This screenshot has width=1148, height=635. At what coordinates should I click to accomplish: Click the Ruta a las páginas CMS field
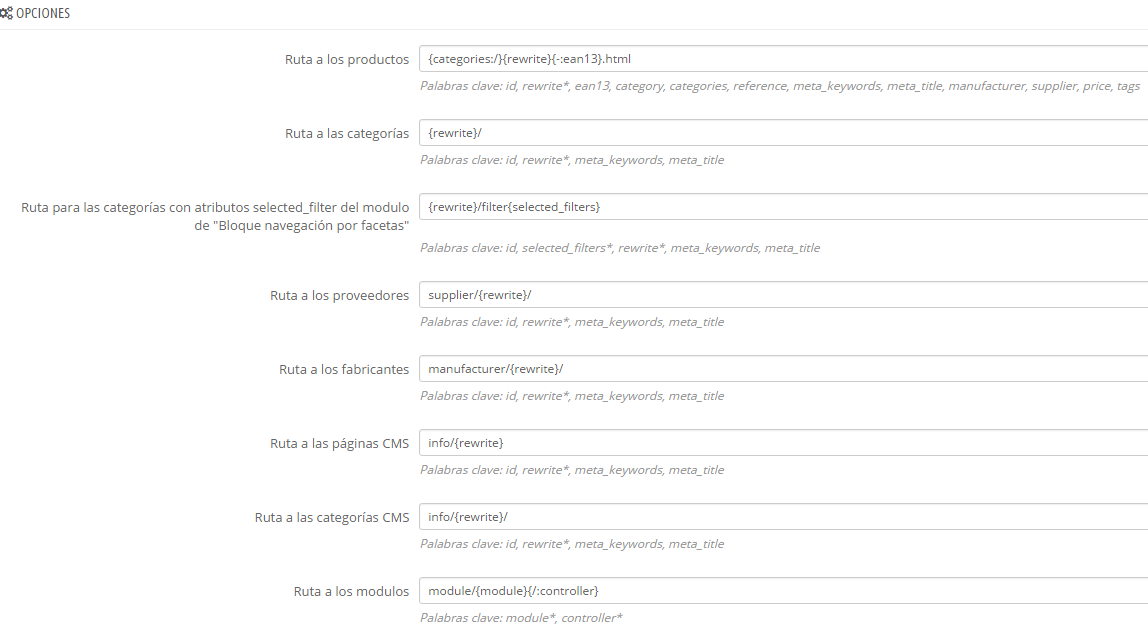coord(783,442)
